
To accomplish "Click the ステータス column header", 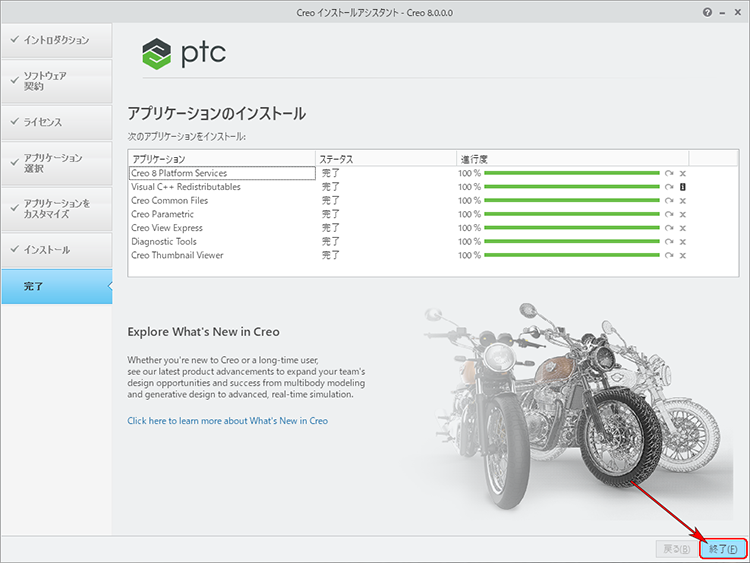I will (x=386, y=159).
